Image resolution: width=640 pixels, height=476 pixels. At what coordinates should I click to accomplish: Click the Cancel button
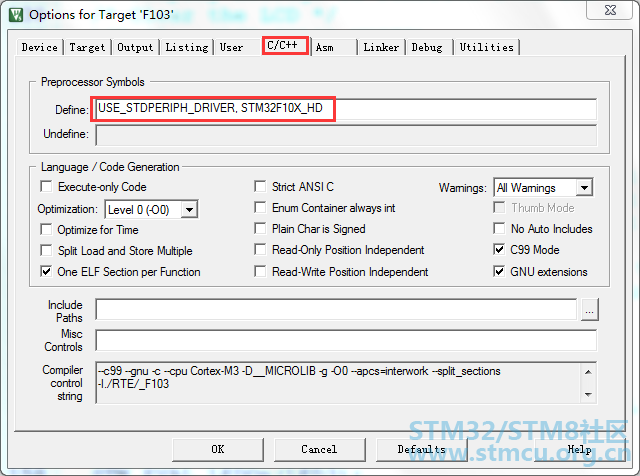coord(319,449)
